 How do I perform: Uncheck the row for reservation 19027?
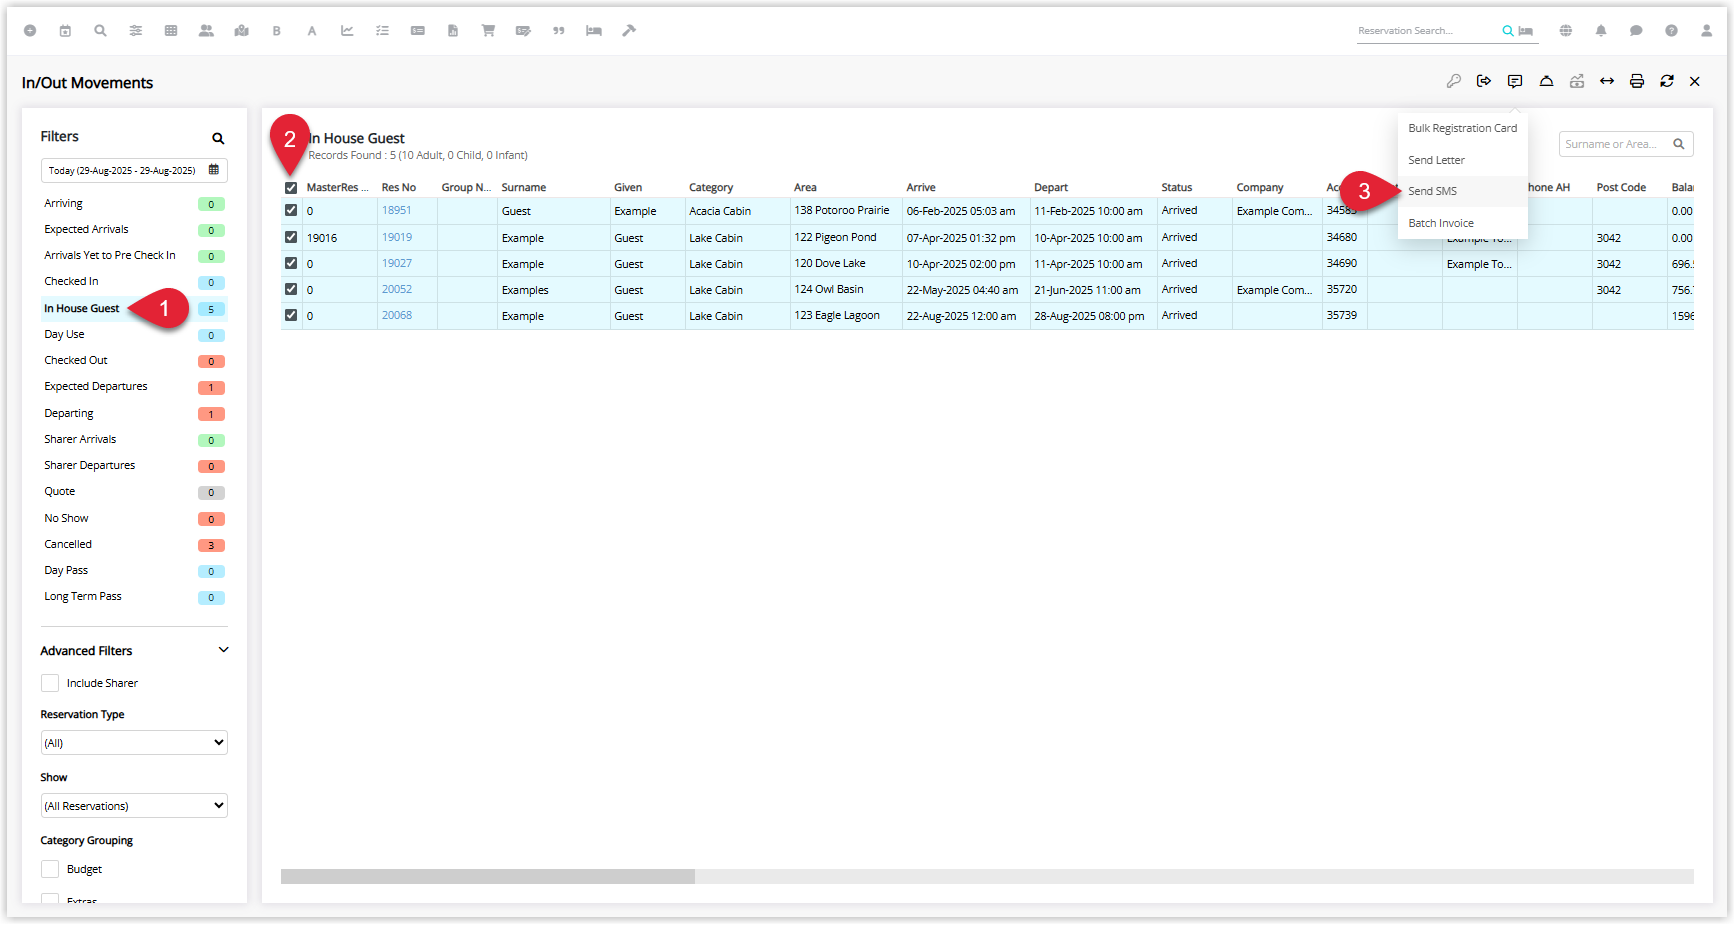pos(291,264)
